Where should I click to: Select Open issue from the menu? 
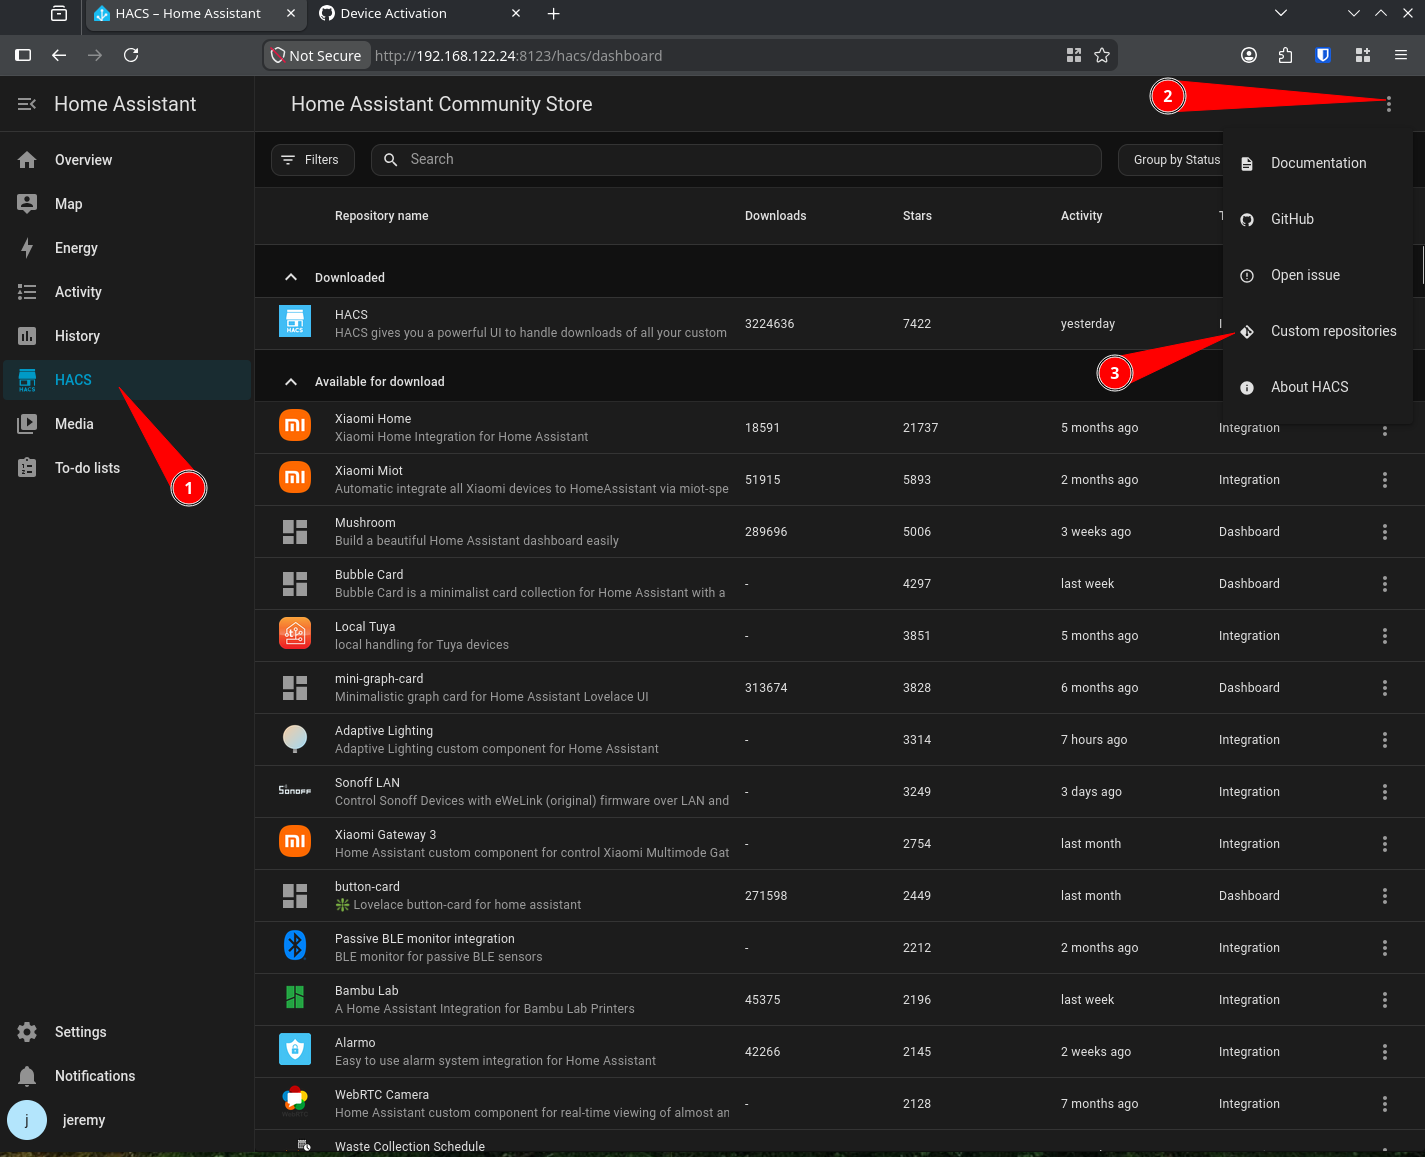(x=1318, y=275)
